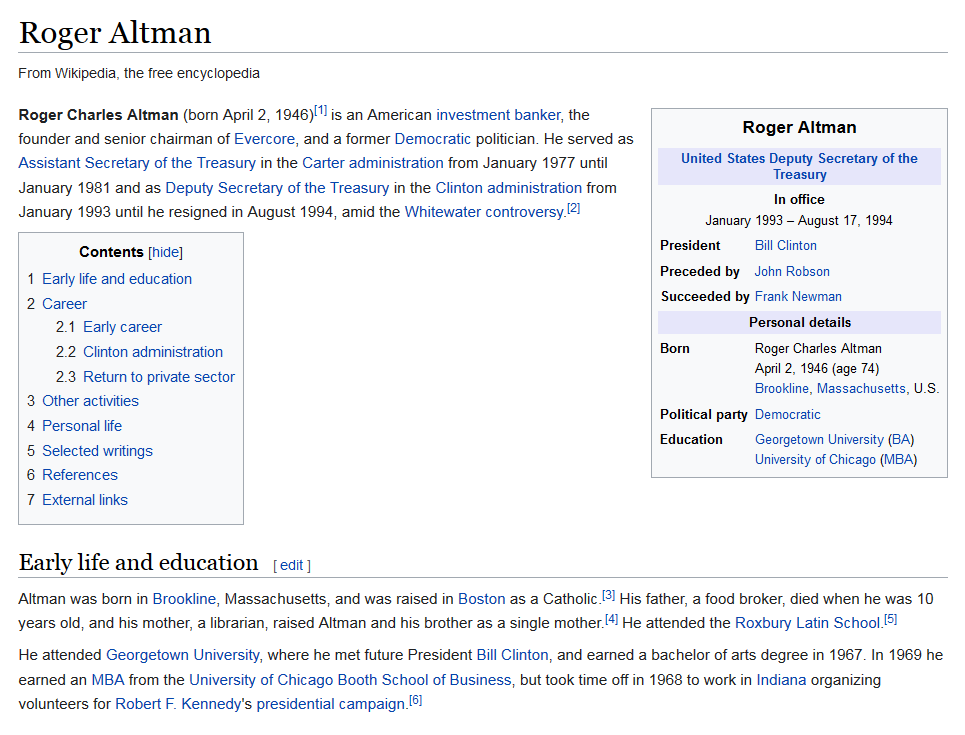Open Georgetown University in infobox Education row
This screenshot has width=965, height=735.
(819, 440)
